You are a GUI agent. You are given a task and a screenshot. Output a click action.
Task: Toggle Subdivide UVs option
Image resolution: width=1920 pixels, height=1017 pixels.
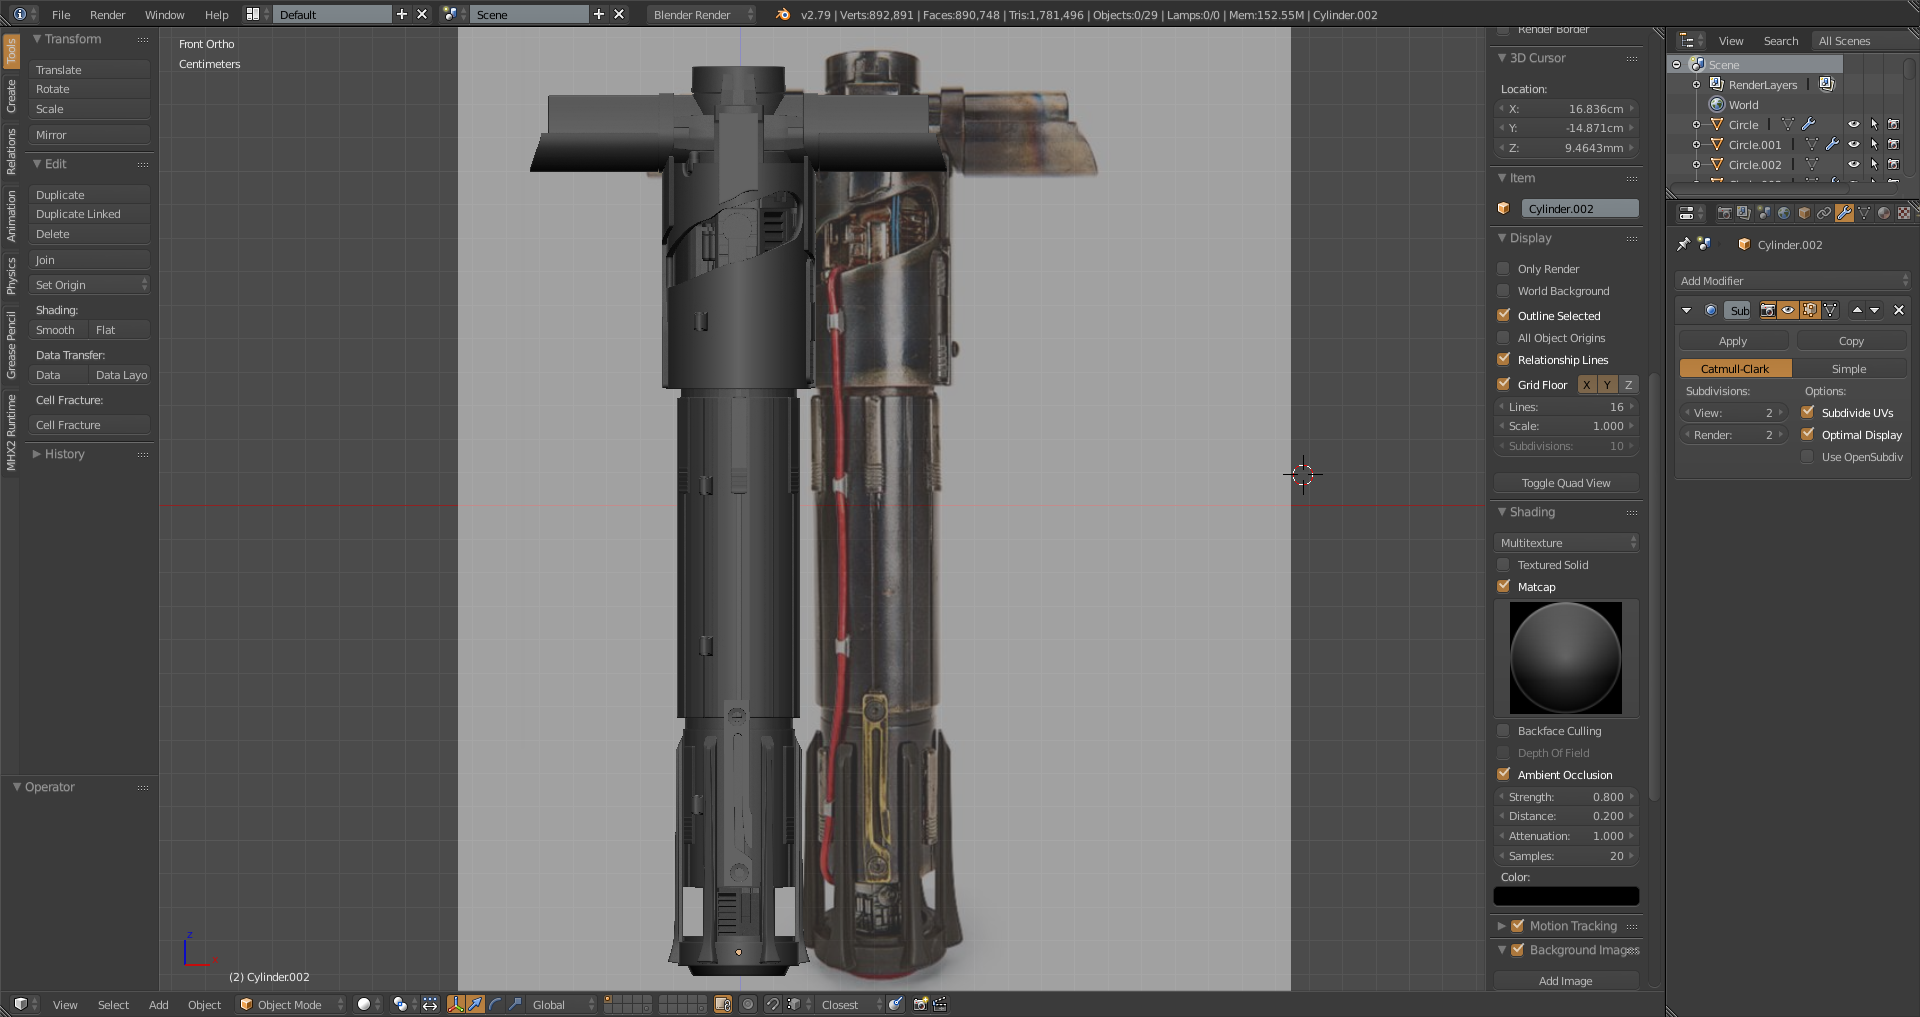click(1807, 412)
